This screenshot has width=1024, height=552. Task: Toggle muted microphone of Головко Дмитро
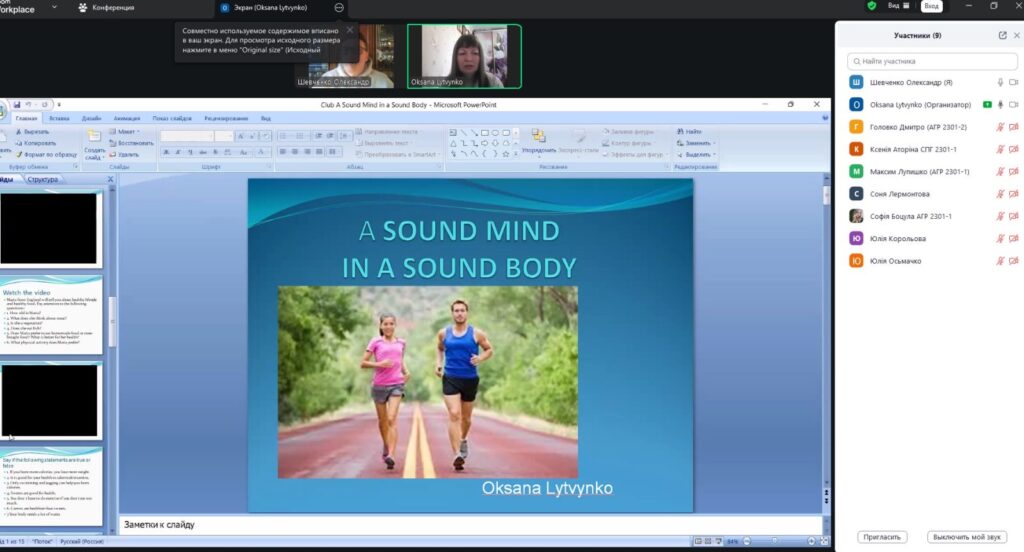pos(999,127)
